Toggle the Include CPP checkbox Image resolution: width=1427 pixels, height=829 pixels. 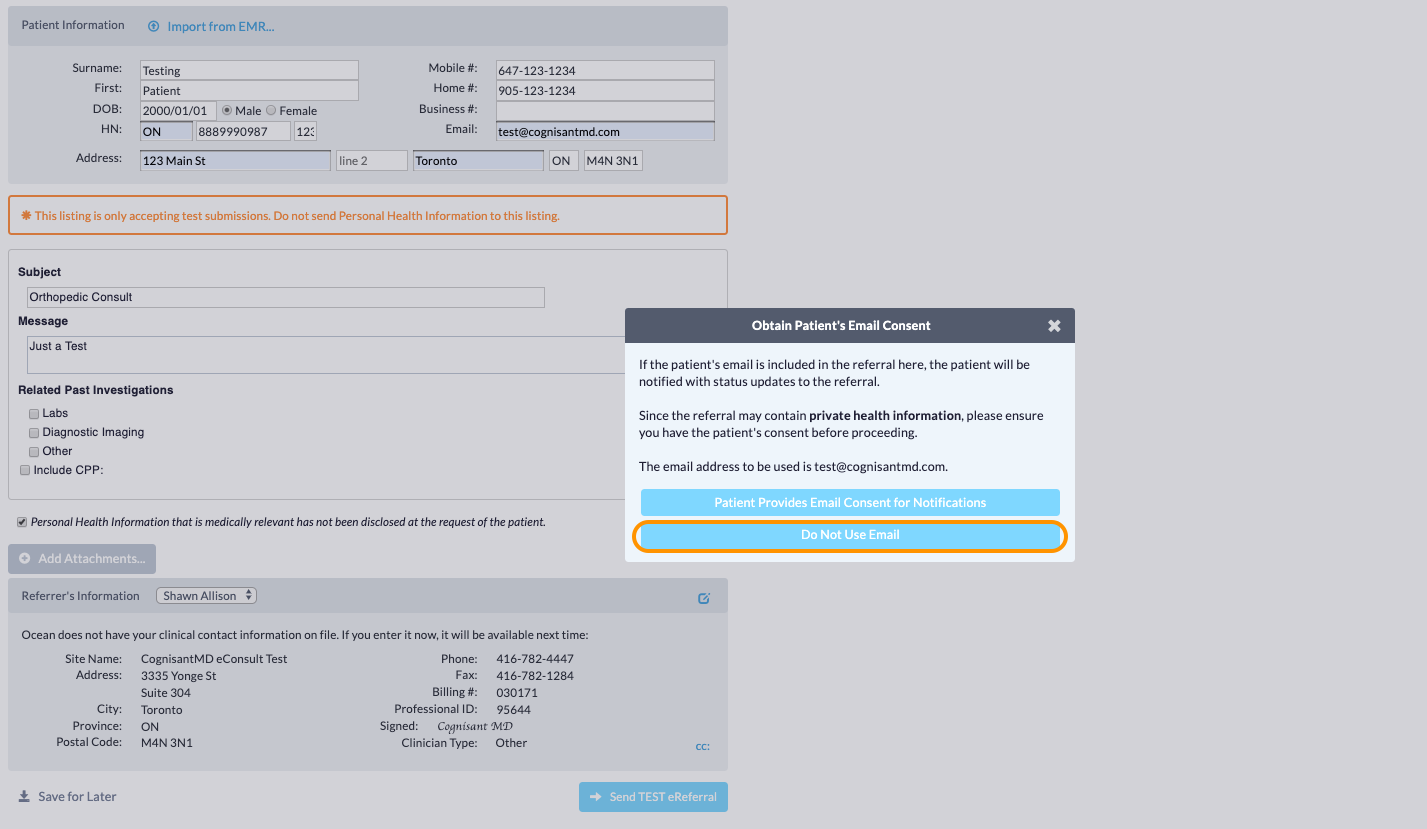(25, 470)
